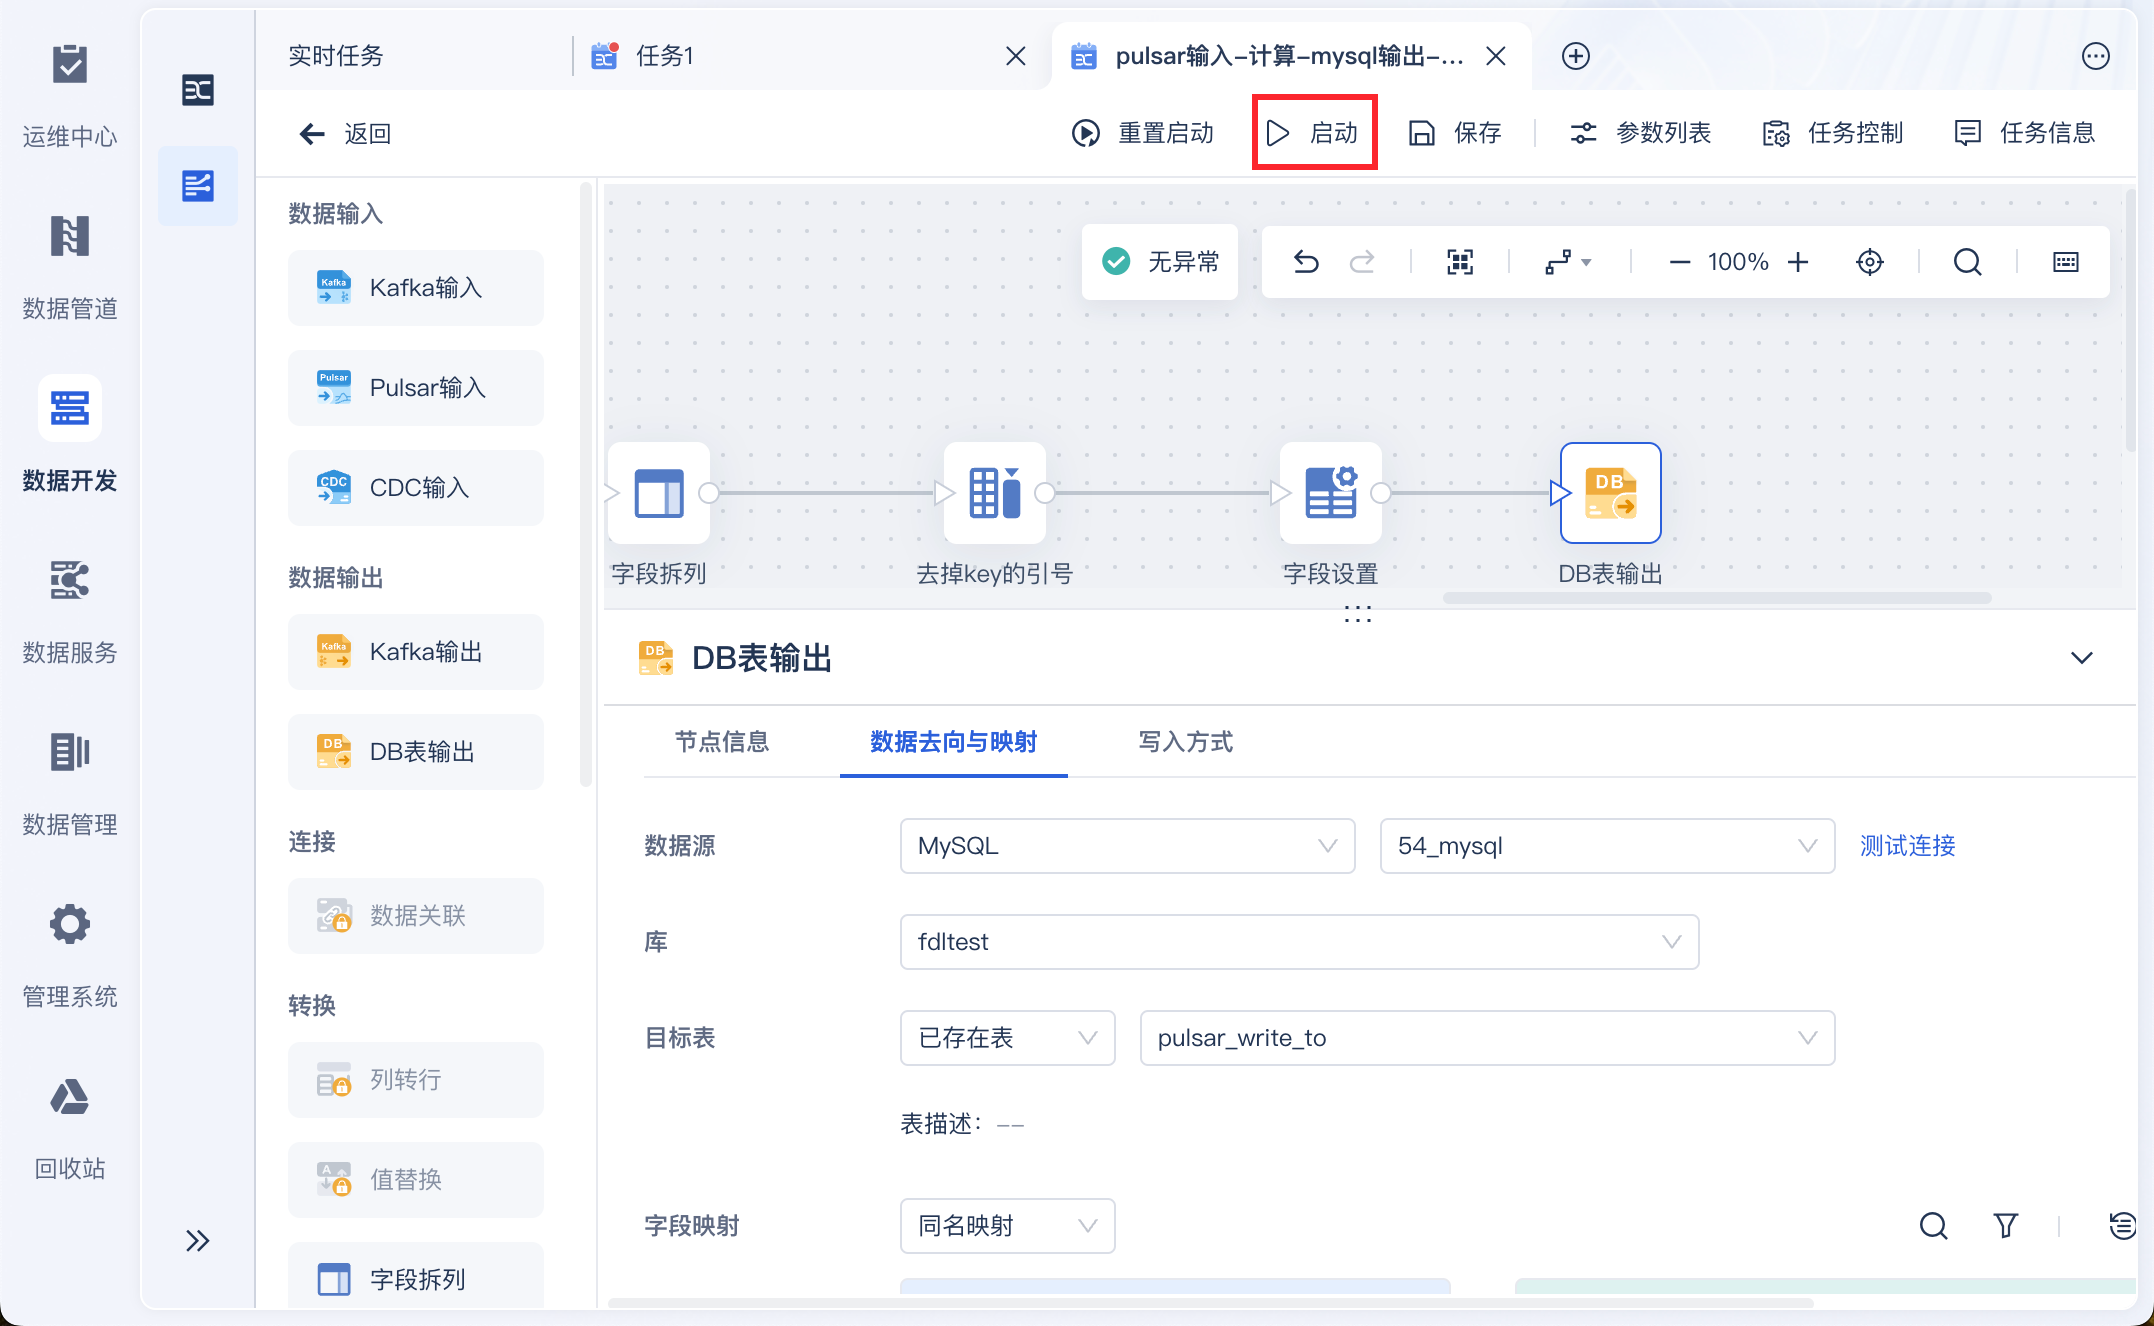Click the field mapping filter icon

pos(2005,1225)
